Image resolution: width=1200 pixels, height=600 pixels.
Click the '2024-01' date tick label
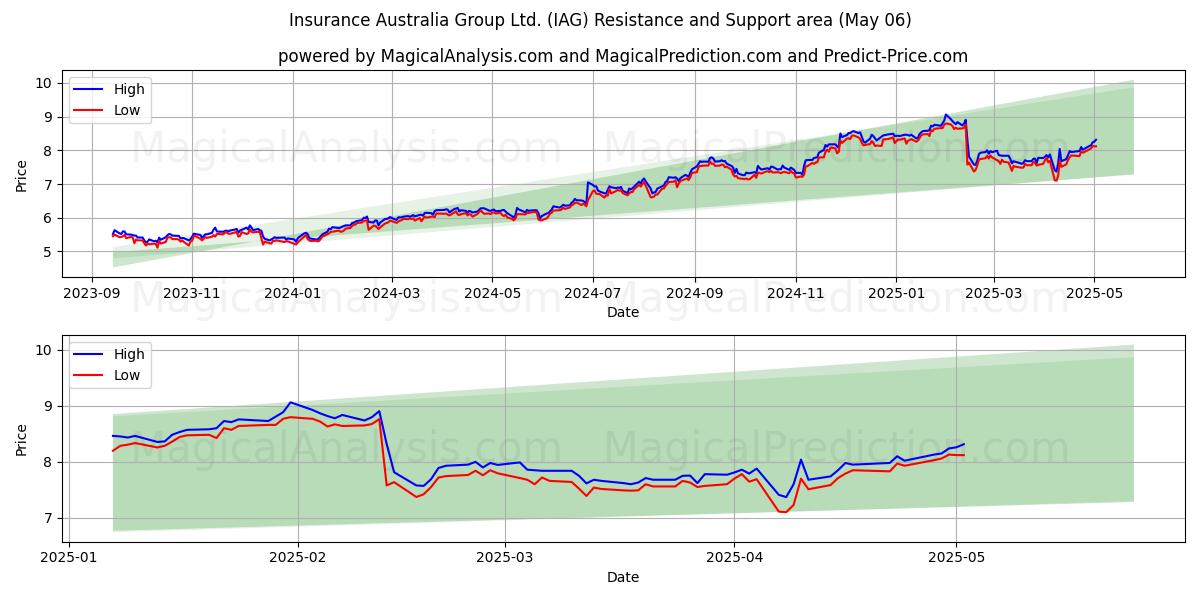[293, 294]
